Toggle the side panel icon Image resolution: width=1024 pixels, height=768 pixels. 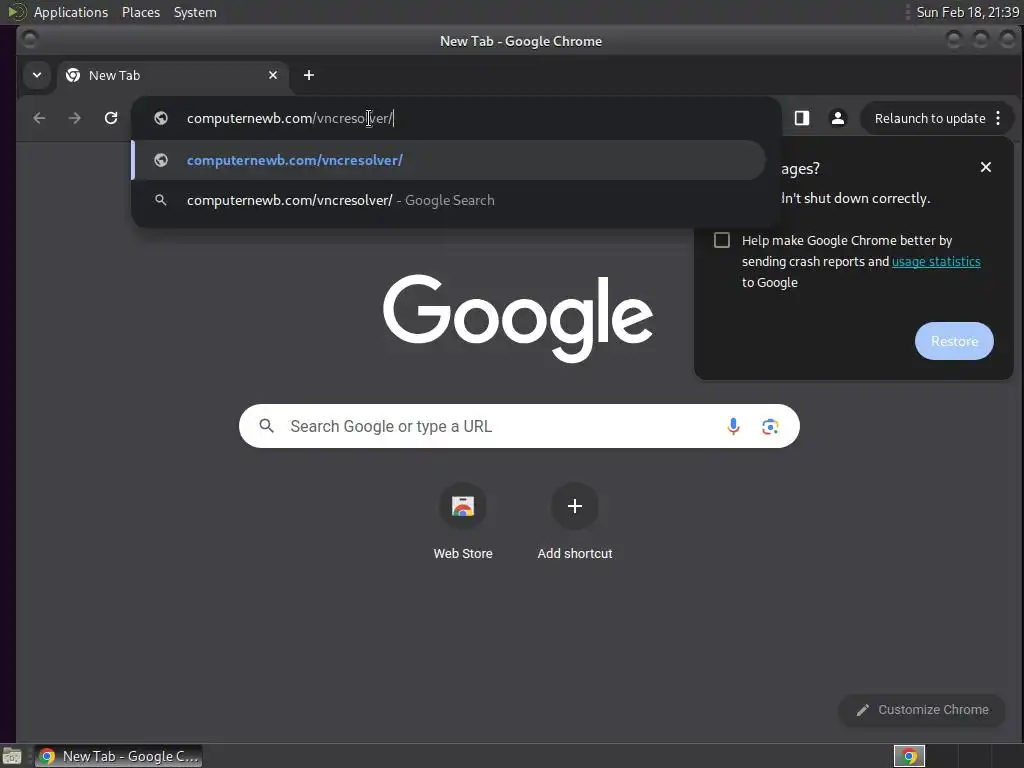(x=802, y=118)
